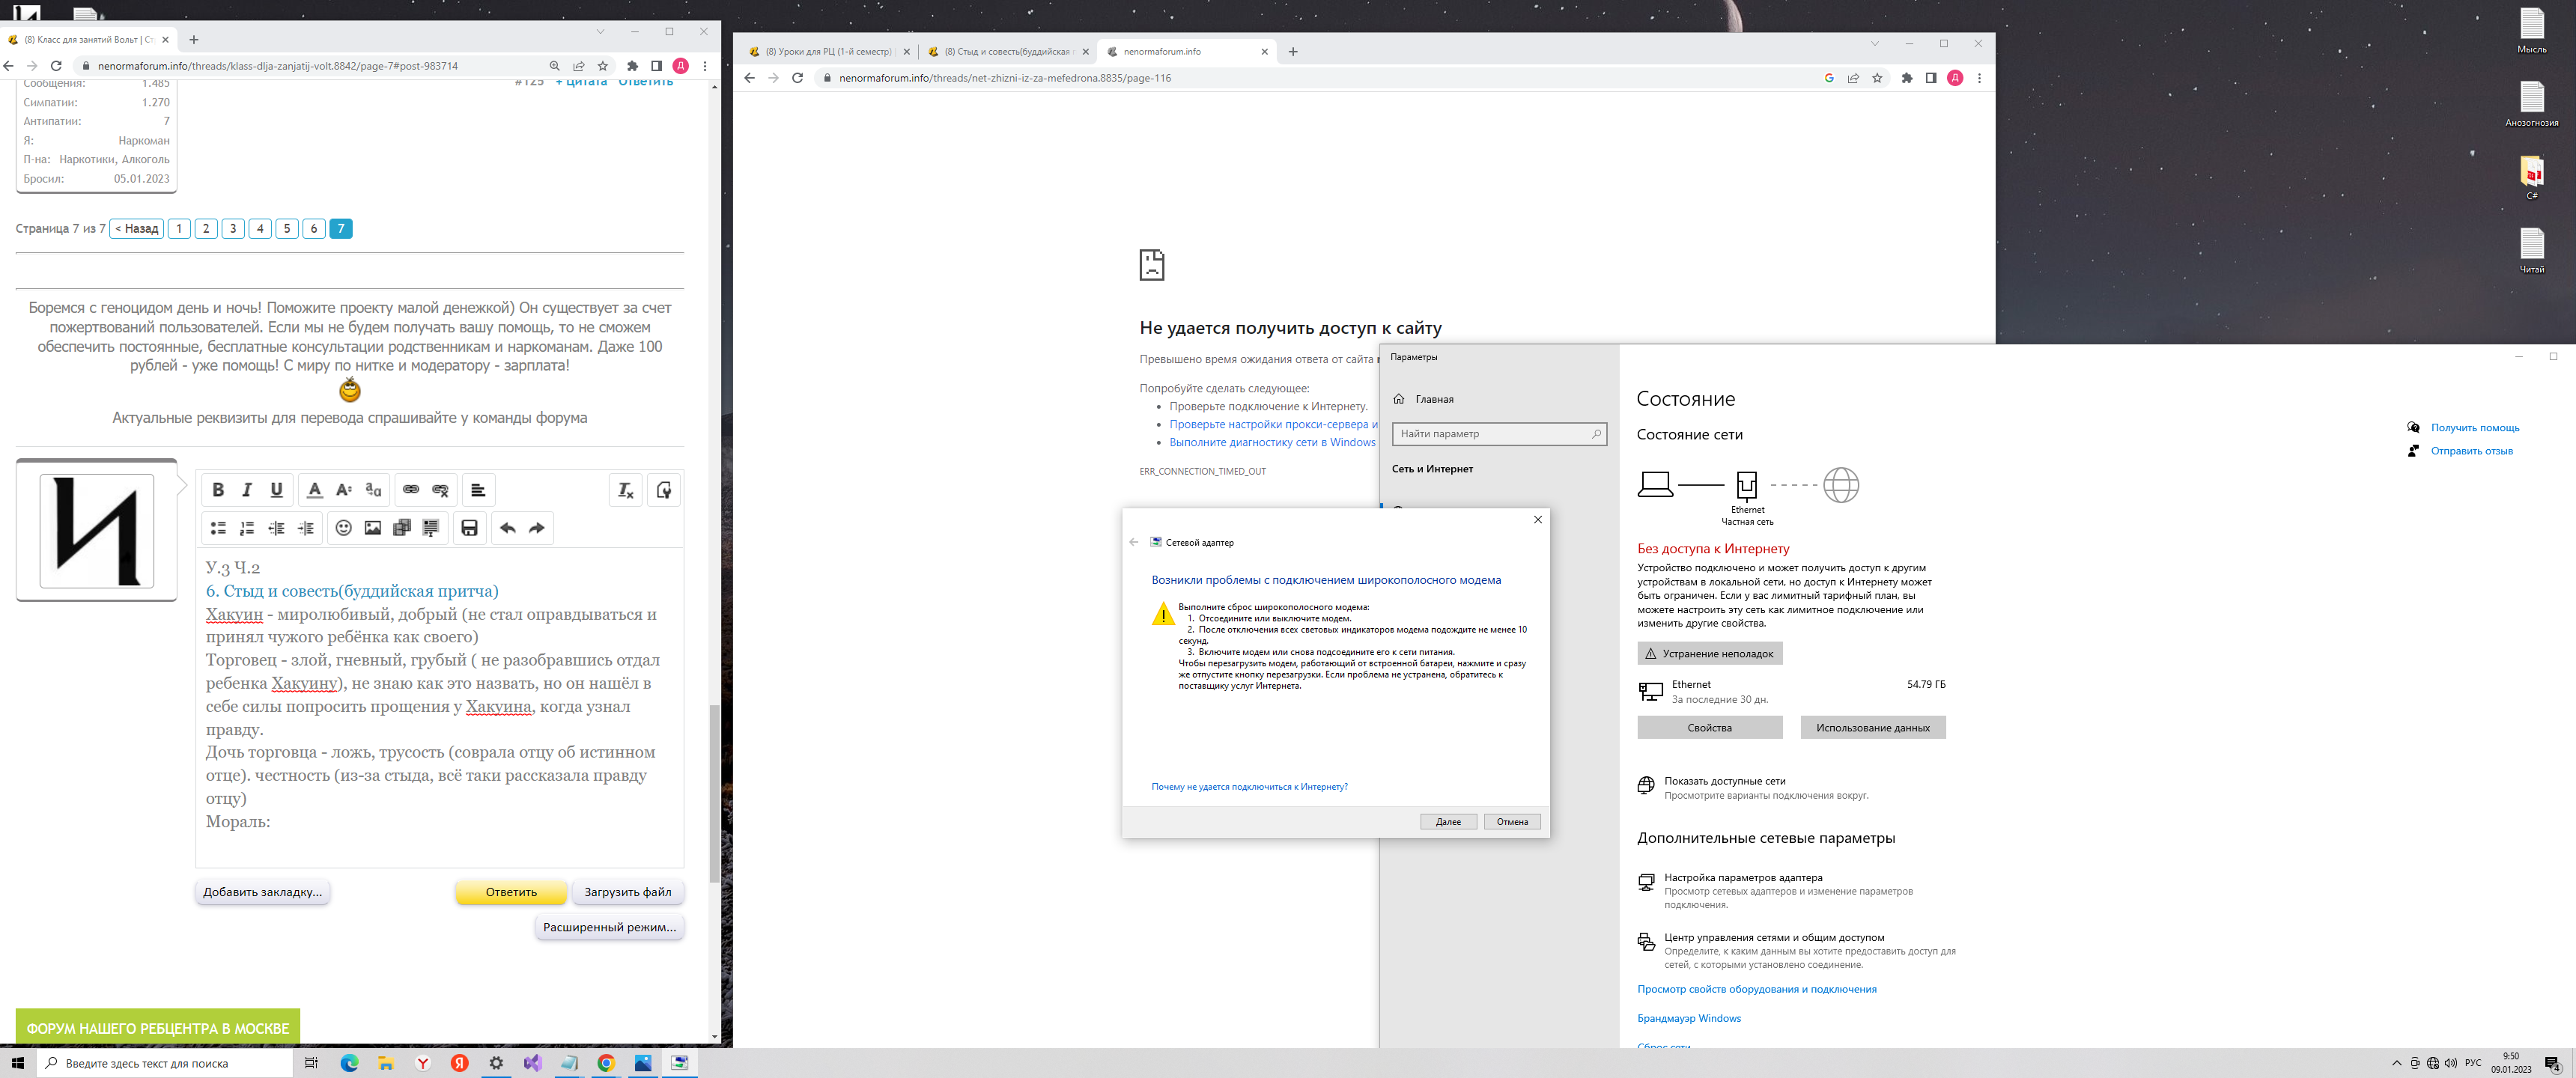Click the unlink icon in the editor
This screenshot has height=1078, width=2576.
[x=440, y=490]
